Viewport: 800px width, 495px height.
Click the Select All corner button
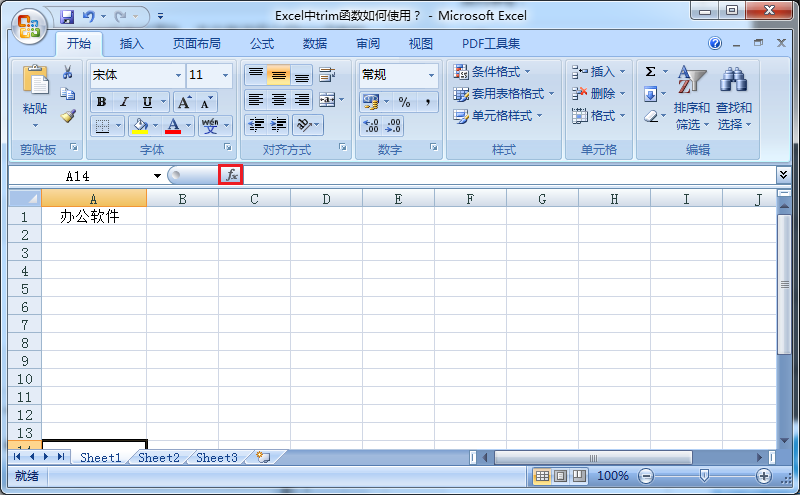tap(25, 198)
